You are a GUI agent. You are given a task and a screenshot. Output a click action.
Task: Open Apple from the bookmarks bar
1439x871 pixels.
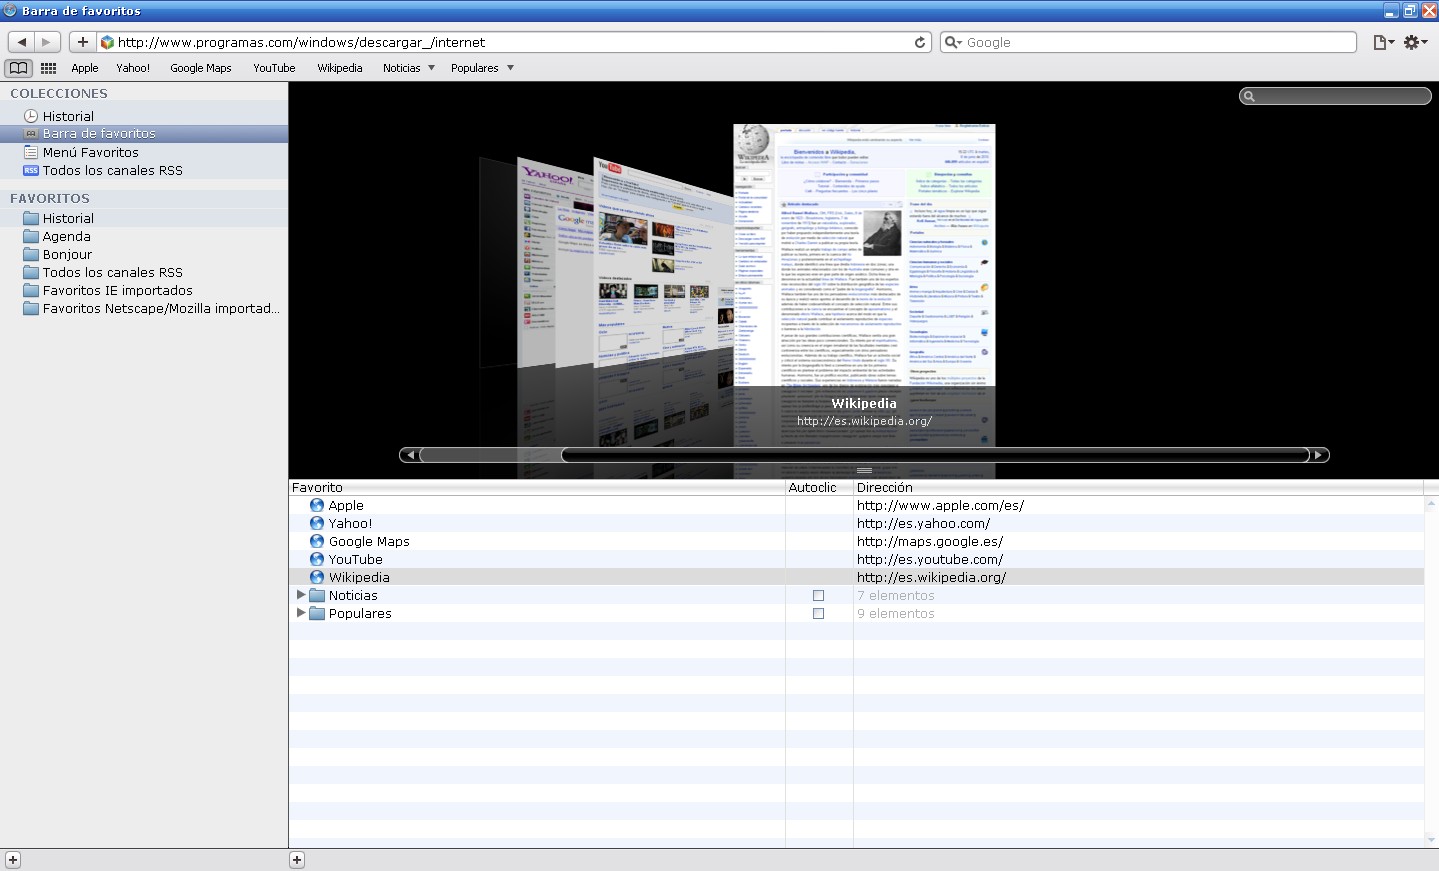point(85,68)
